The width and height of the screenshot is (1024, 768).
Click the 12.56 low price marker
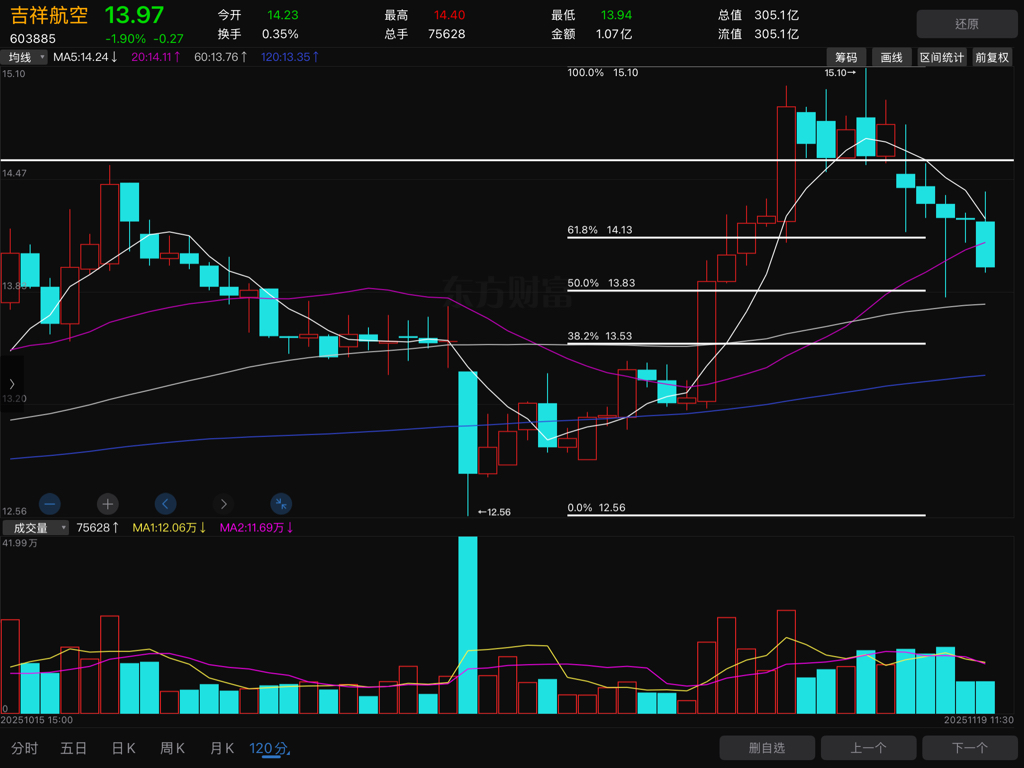[x=494, y=512]
